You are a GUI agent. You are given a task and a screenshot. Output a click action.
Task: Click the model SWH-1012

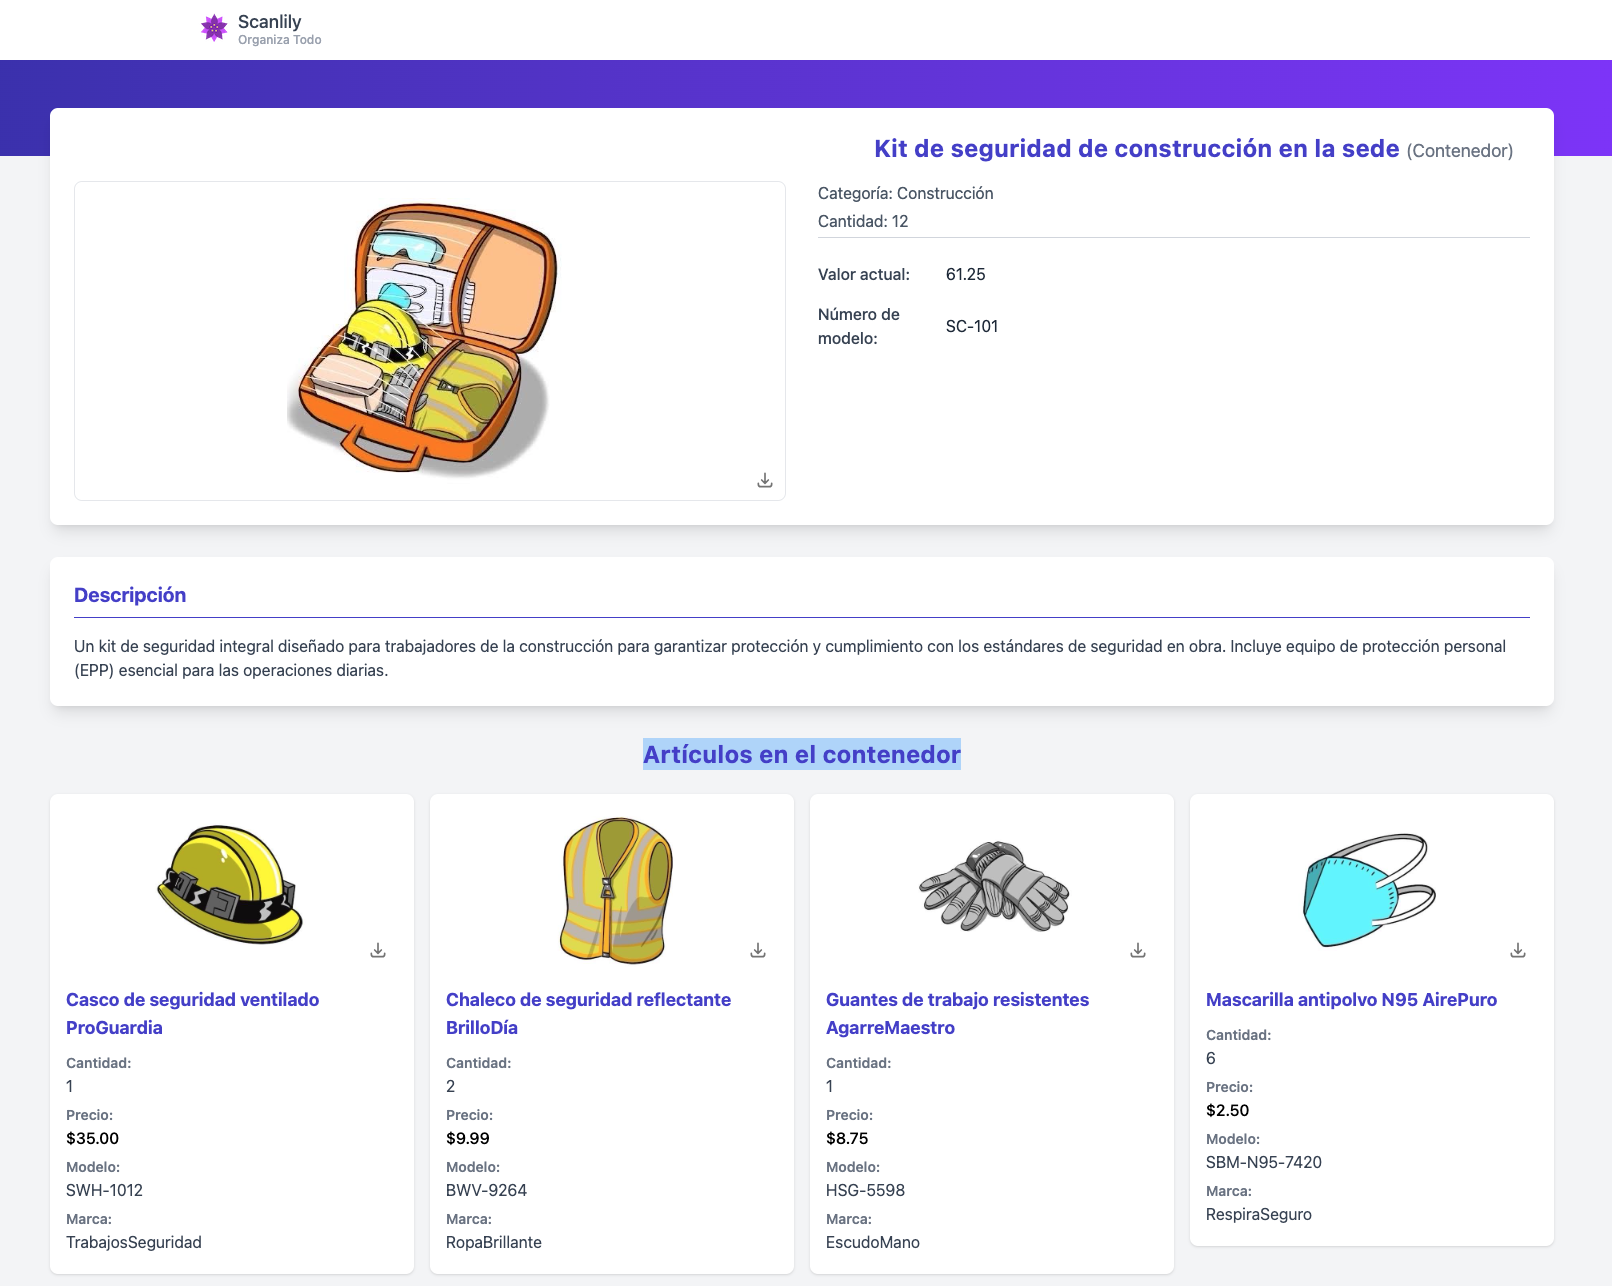[x=104, y=1190]
